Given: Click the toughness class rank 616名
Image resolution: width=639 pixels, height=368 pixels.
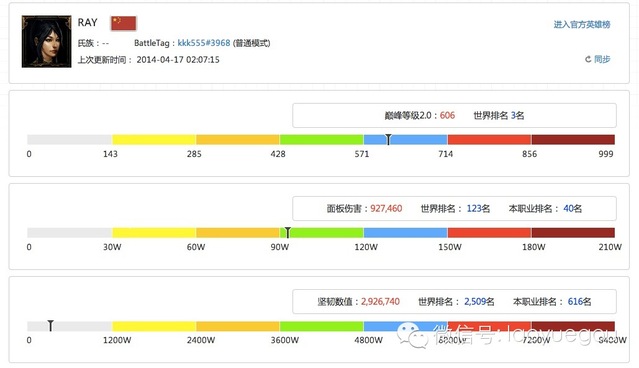Looking at the screenshot, I should pos(579,302).
